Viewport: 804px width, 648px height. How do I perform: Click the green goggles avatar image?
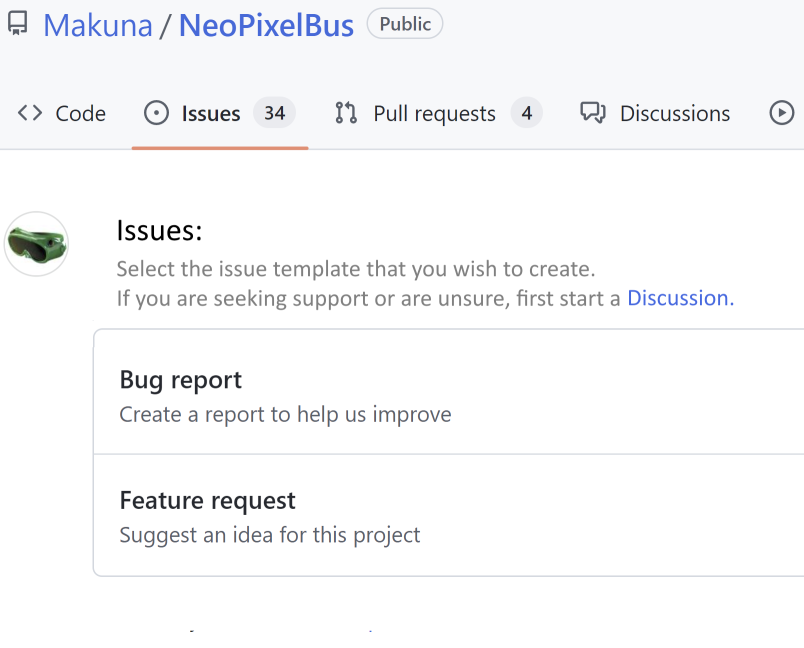tap(36, 243)
